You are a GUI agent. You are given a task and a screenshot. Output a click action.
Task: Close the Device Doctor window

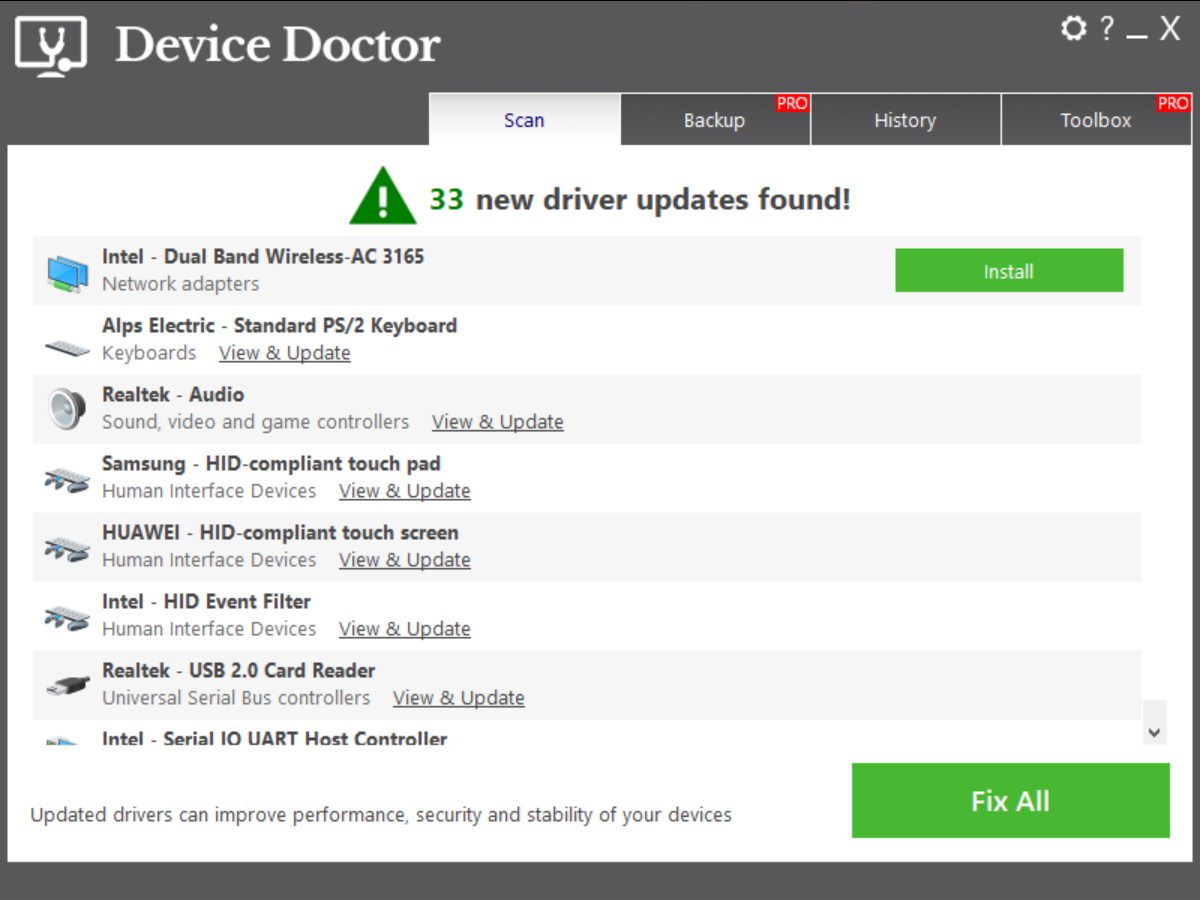(x=1170, y=29)
